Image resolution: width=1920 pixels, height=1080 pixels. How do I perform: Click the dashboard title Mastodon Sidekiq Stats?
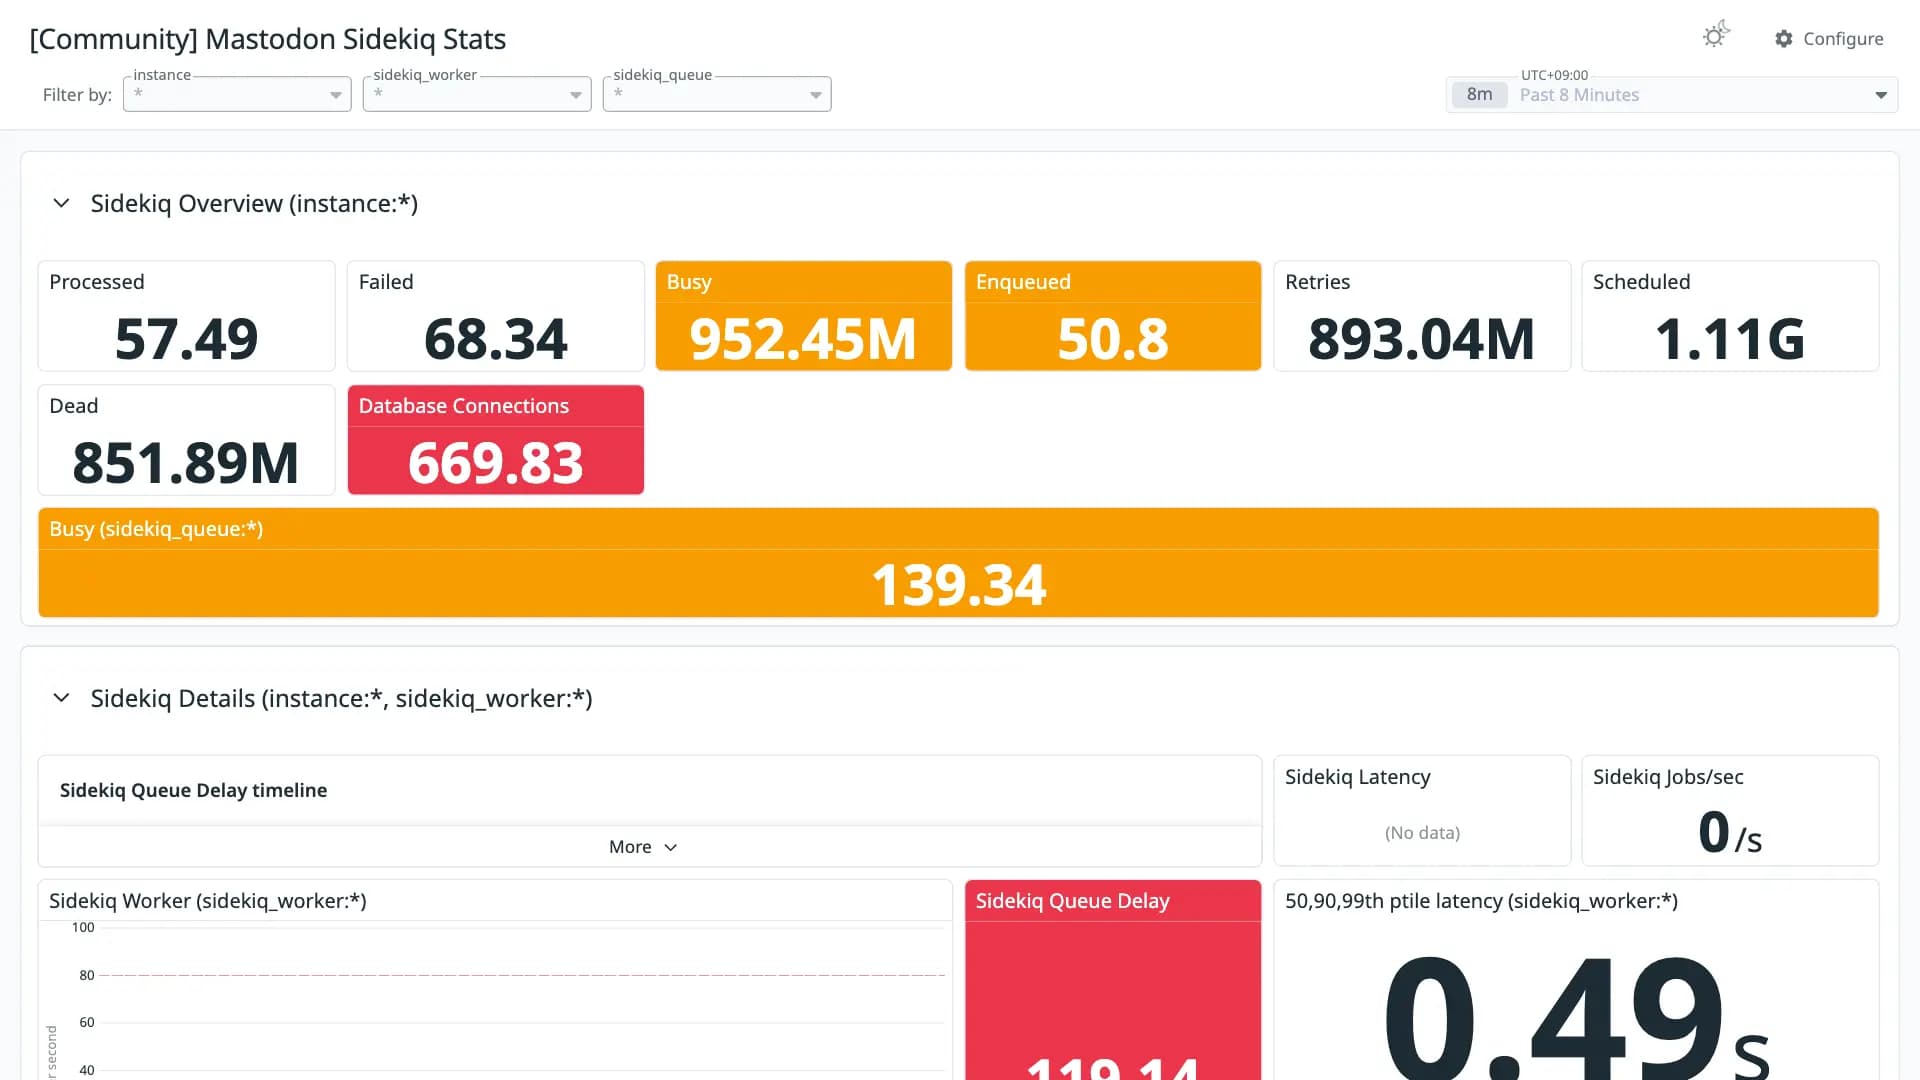[x=267, y=39]
